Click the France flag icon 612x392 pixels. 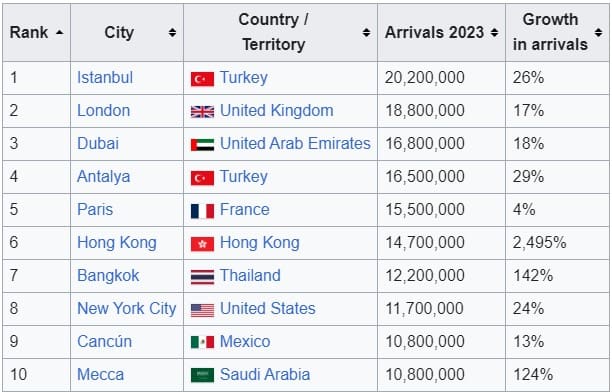[202, 211]
